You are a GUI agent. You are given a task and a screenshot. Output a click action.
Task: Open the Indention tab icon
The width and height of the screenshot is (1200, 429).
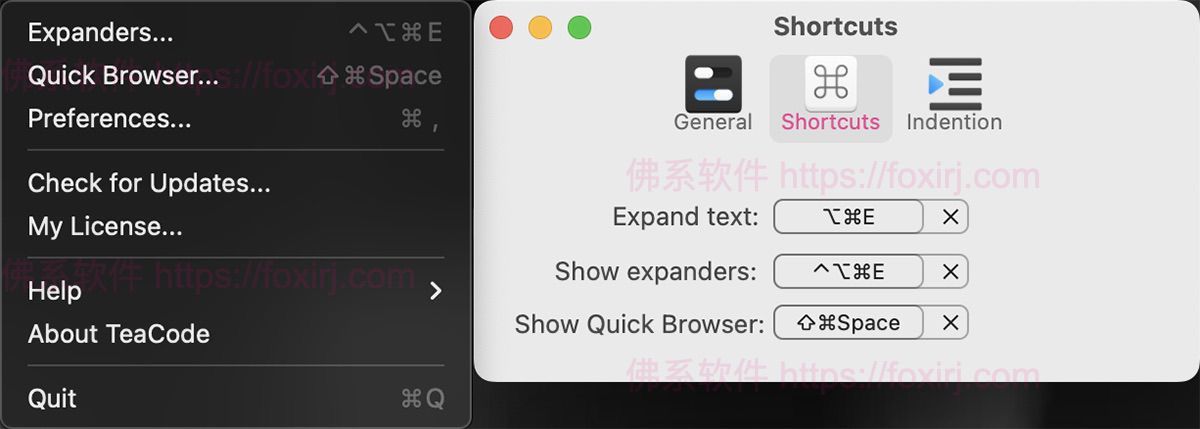click(954, 84)
